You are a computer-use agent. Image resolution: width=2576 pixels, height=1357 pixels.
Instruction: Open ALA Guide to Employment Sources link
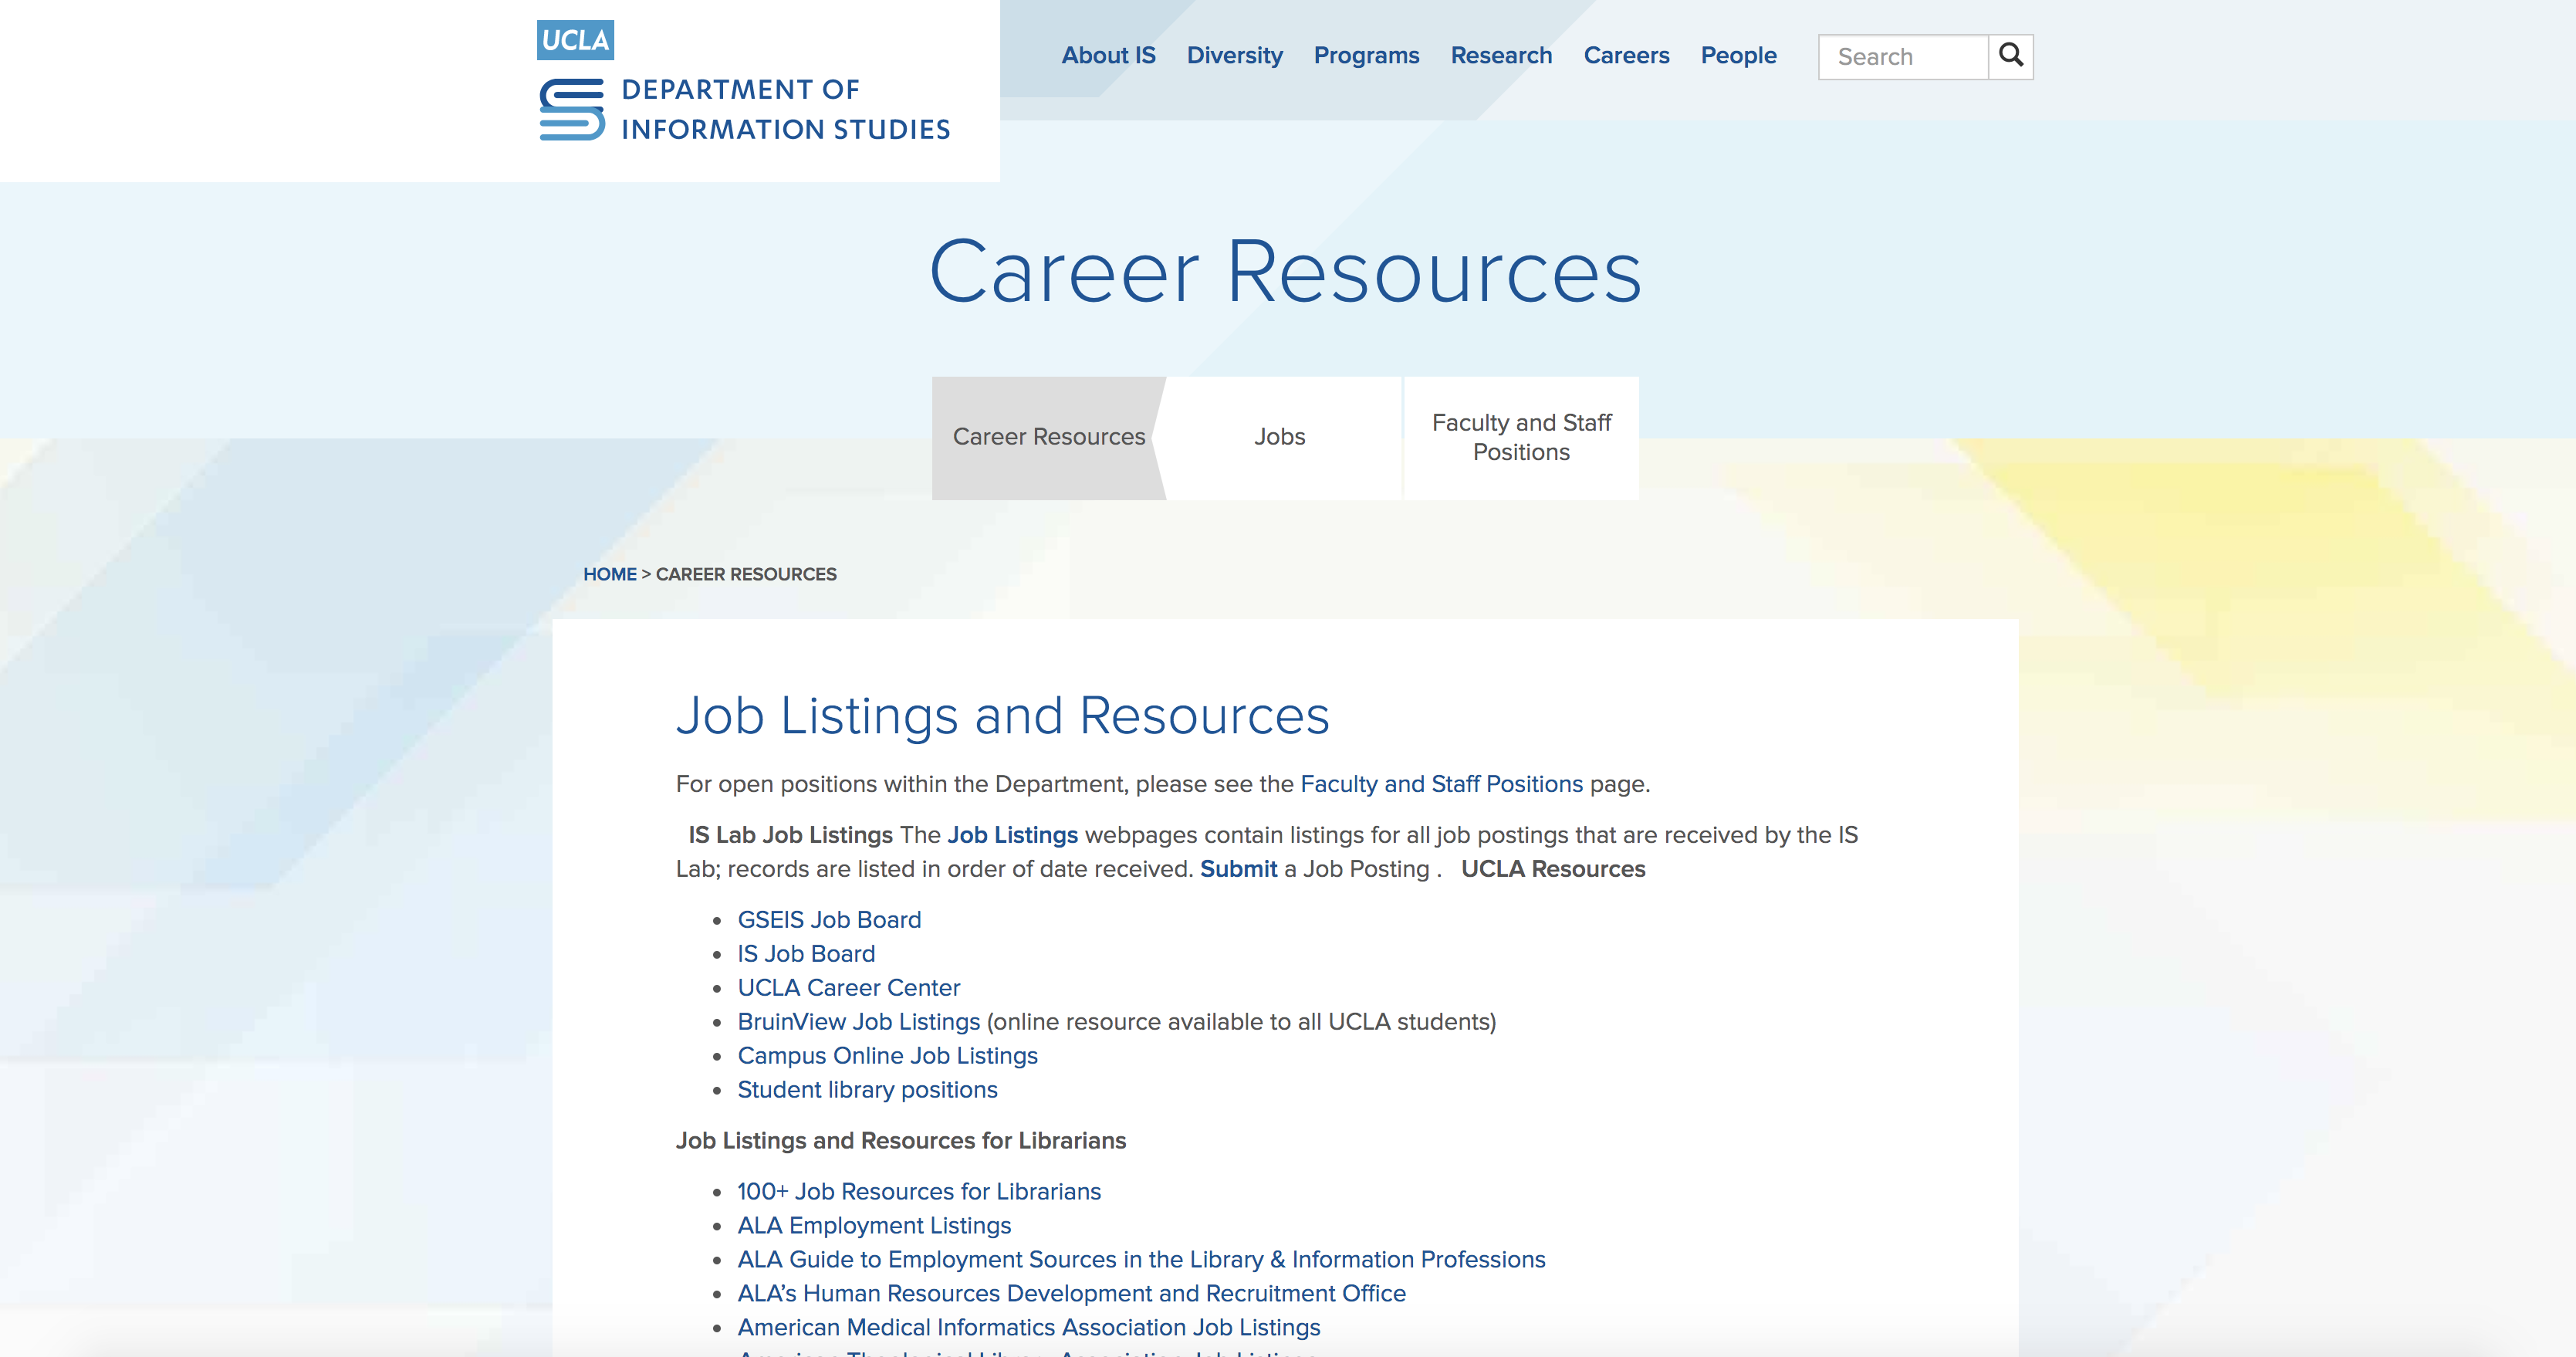1141,1260
